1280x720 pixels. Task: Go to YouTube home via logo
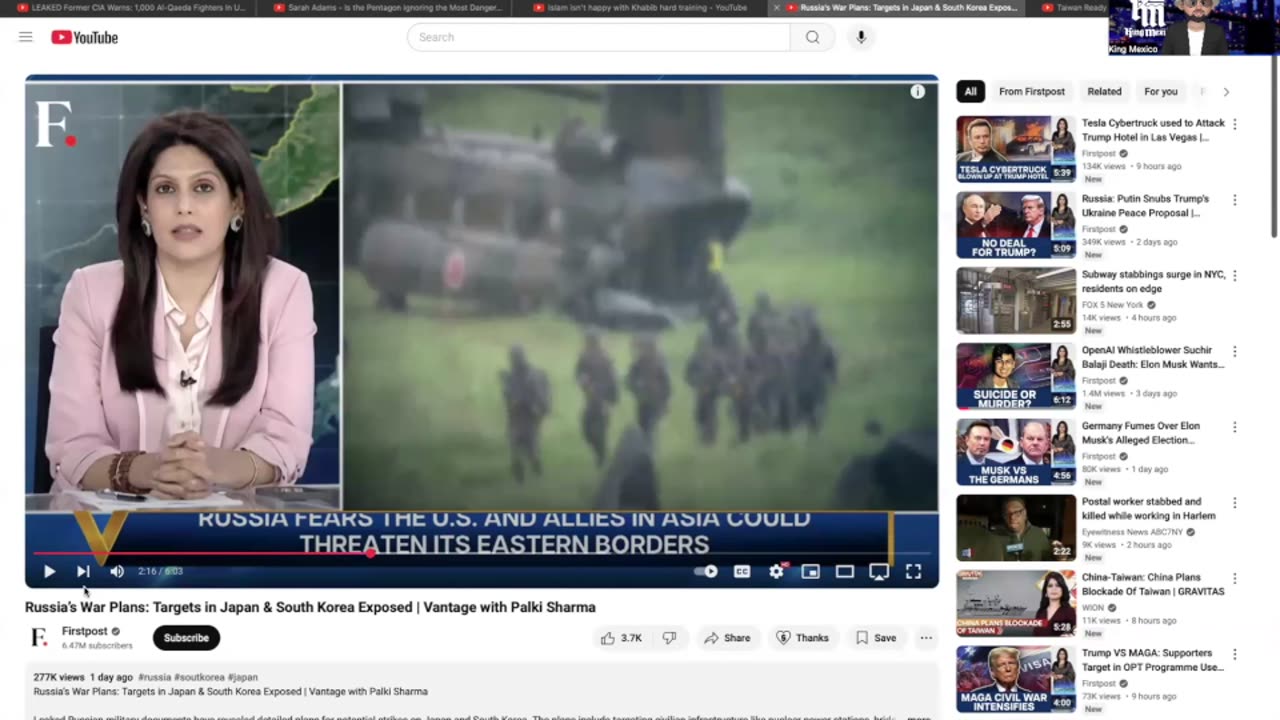pos(85,37)
